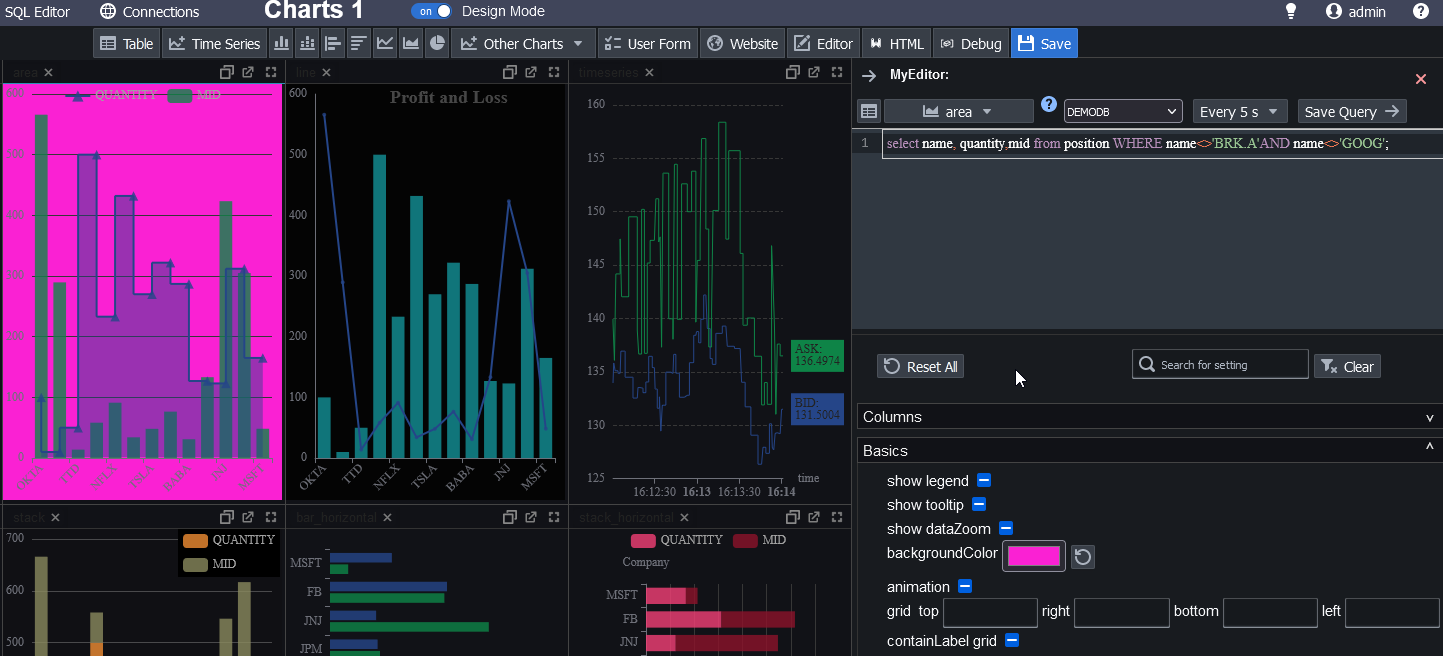
Task: Pop out the area chart panel
Action: pos(248,72)
